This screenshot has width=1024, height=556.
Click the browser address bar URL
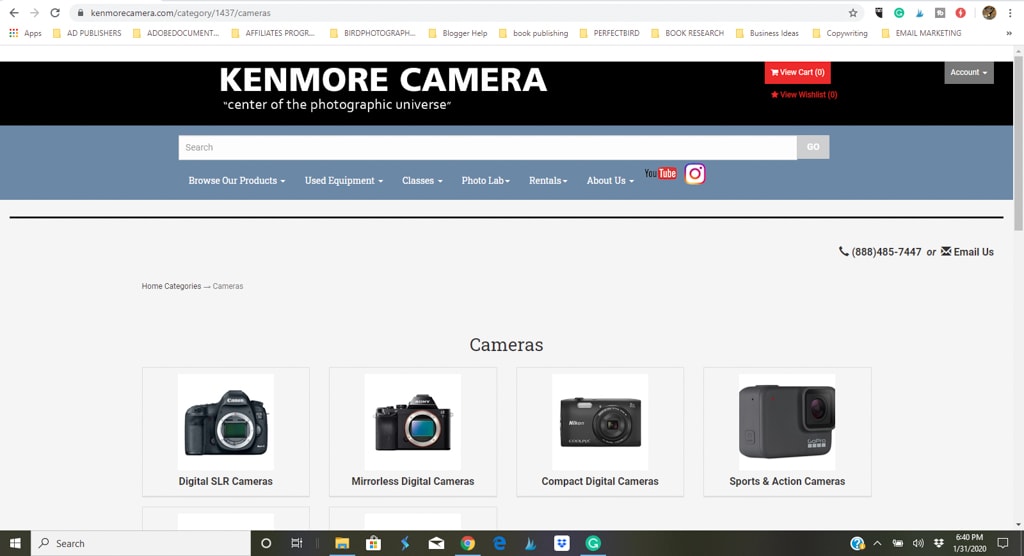(180, 12)
